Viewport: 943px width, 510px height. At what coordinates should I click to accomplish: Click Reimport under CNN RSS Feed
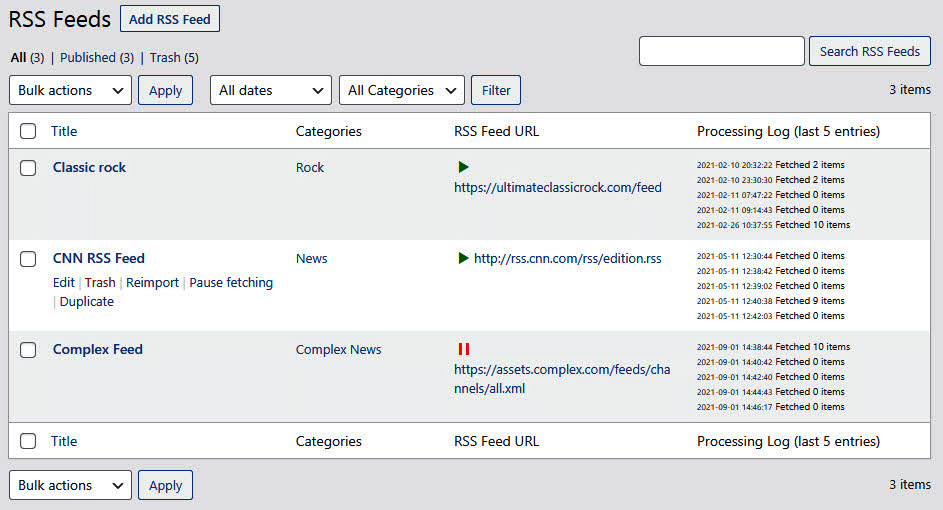153,283
